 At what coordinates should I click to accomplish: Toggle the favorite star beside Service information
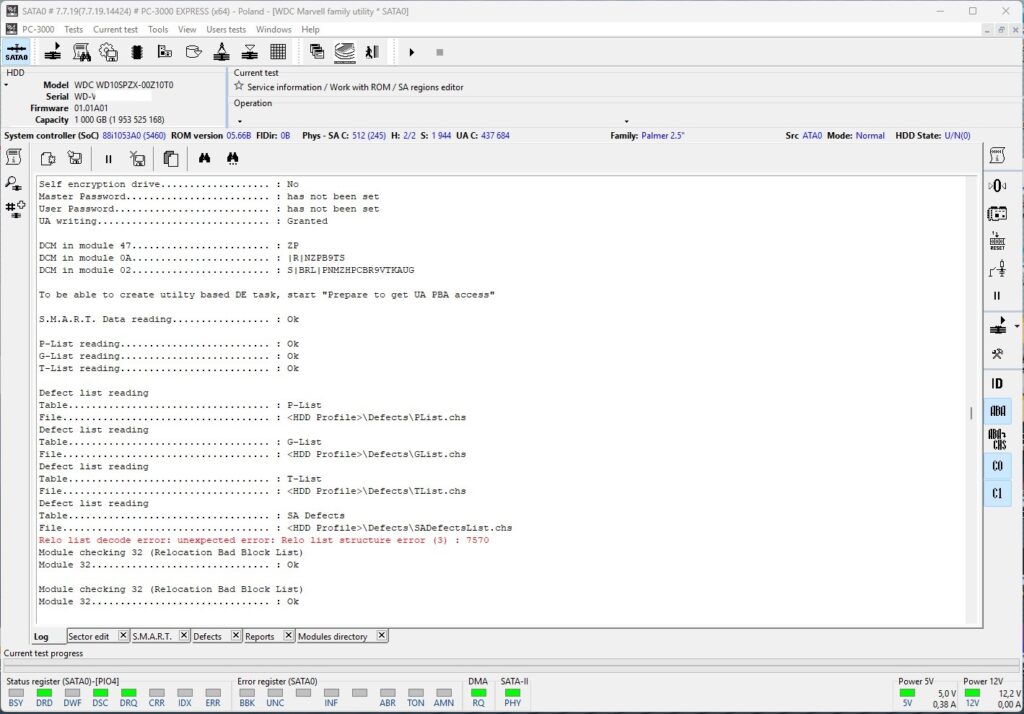tap(239, 86)
